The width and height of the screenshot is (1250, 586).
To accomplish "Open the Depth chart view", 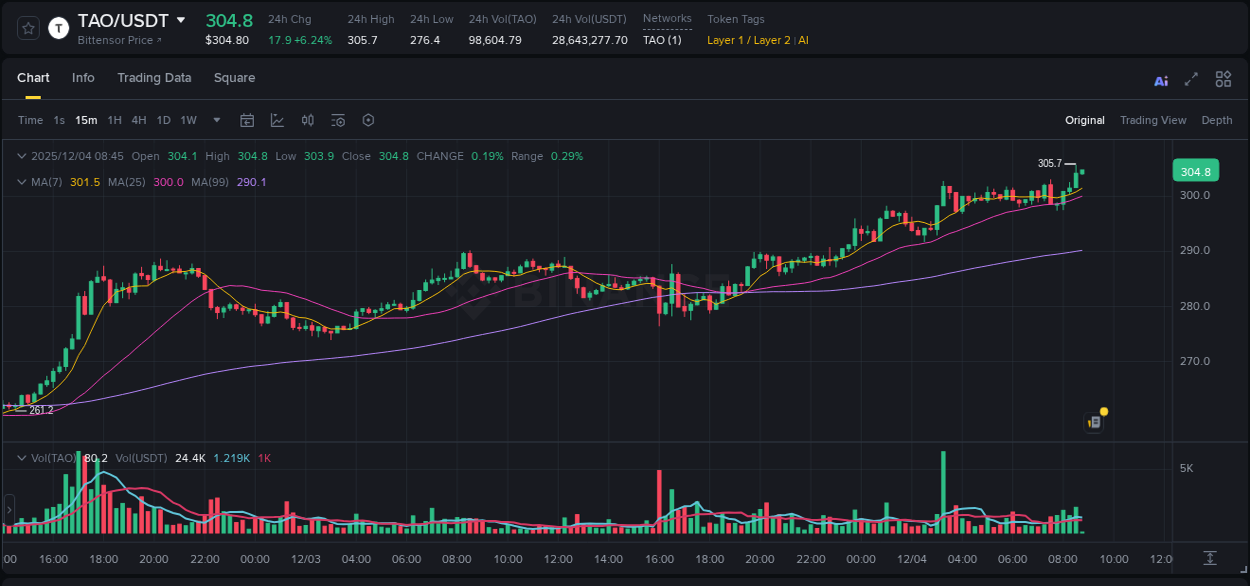I will (1217, 120).
